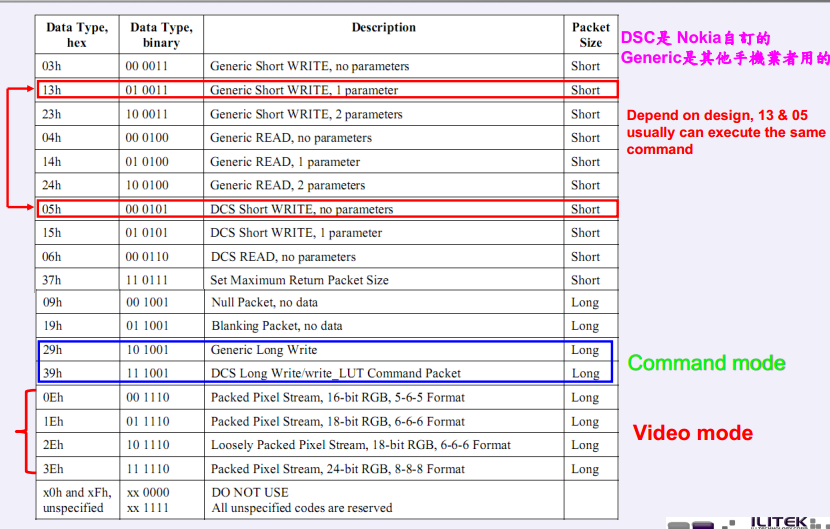830x529 pixels.
Task: Select 'Packed Pixel Stream, 24-bit RGB' description
Action: click(x=338, y=469)
